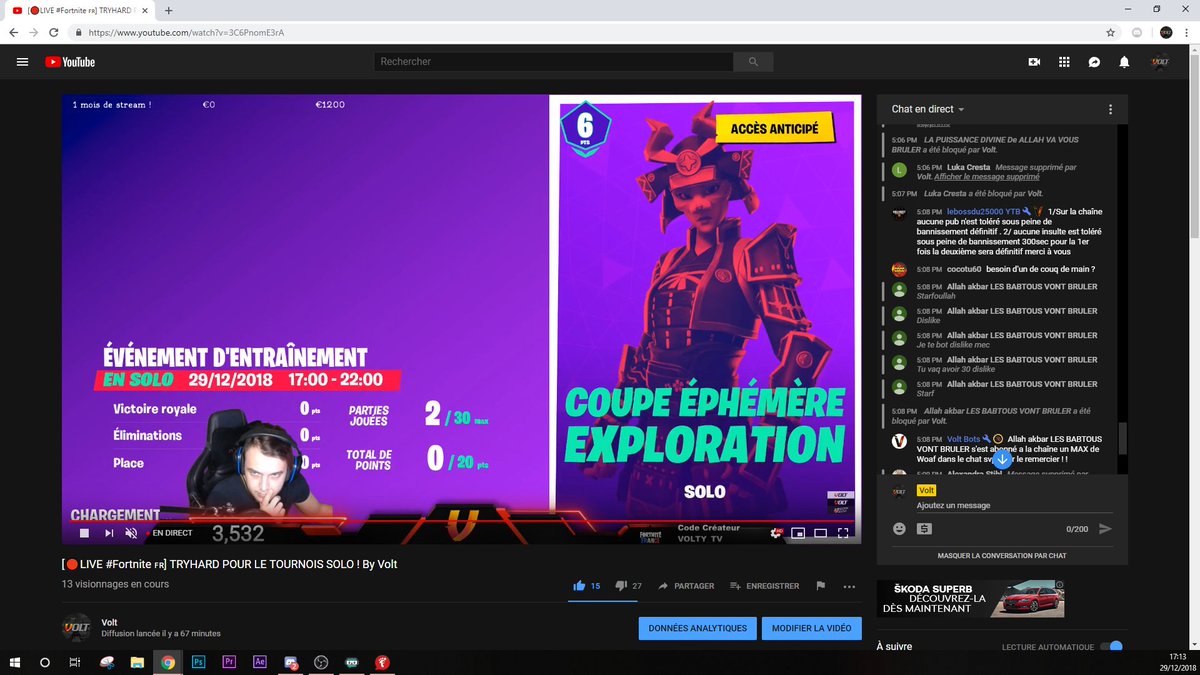This screenshot has width=1200, height=675.
Task: Open Volt channel avatar below video
Action: (77, 628)
